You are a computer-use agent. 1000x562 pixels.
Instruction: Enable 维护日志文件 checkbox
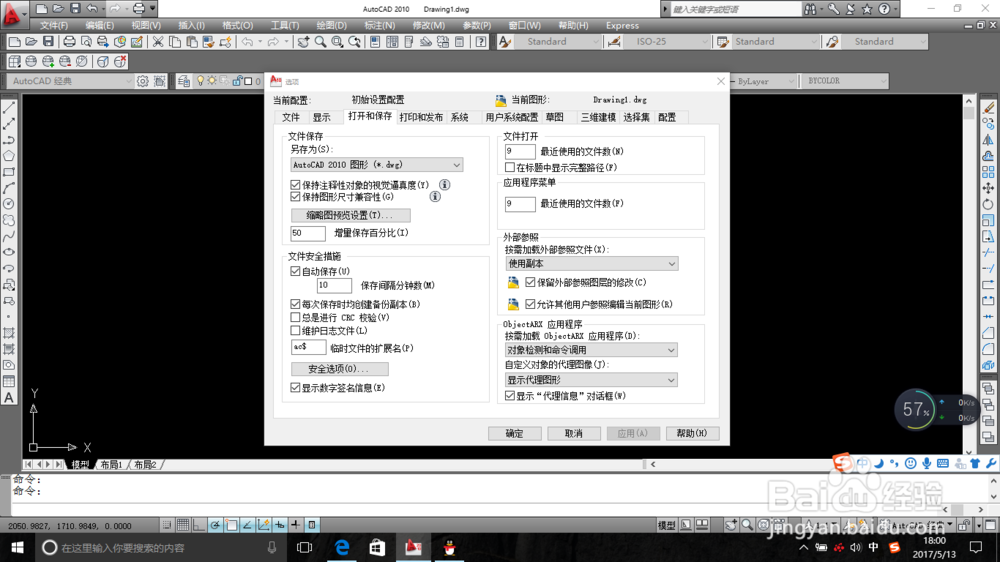(295, 330)
